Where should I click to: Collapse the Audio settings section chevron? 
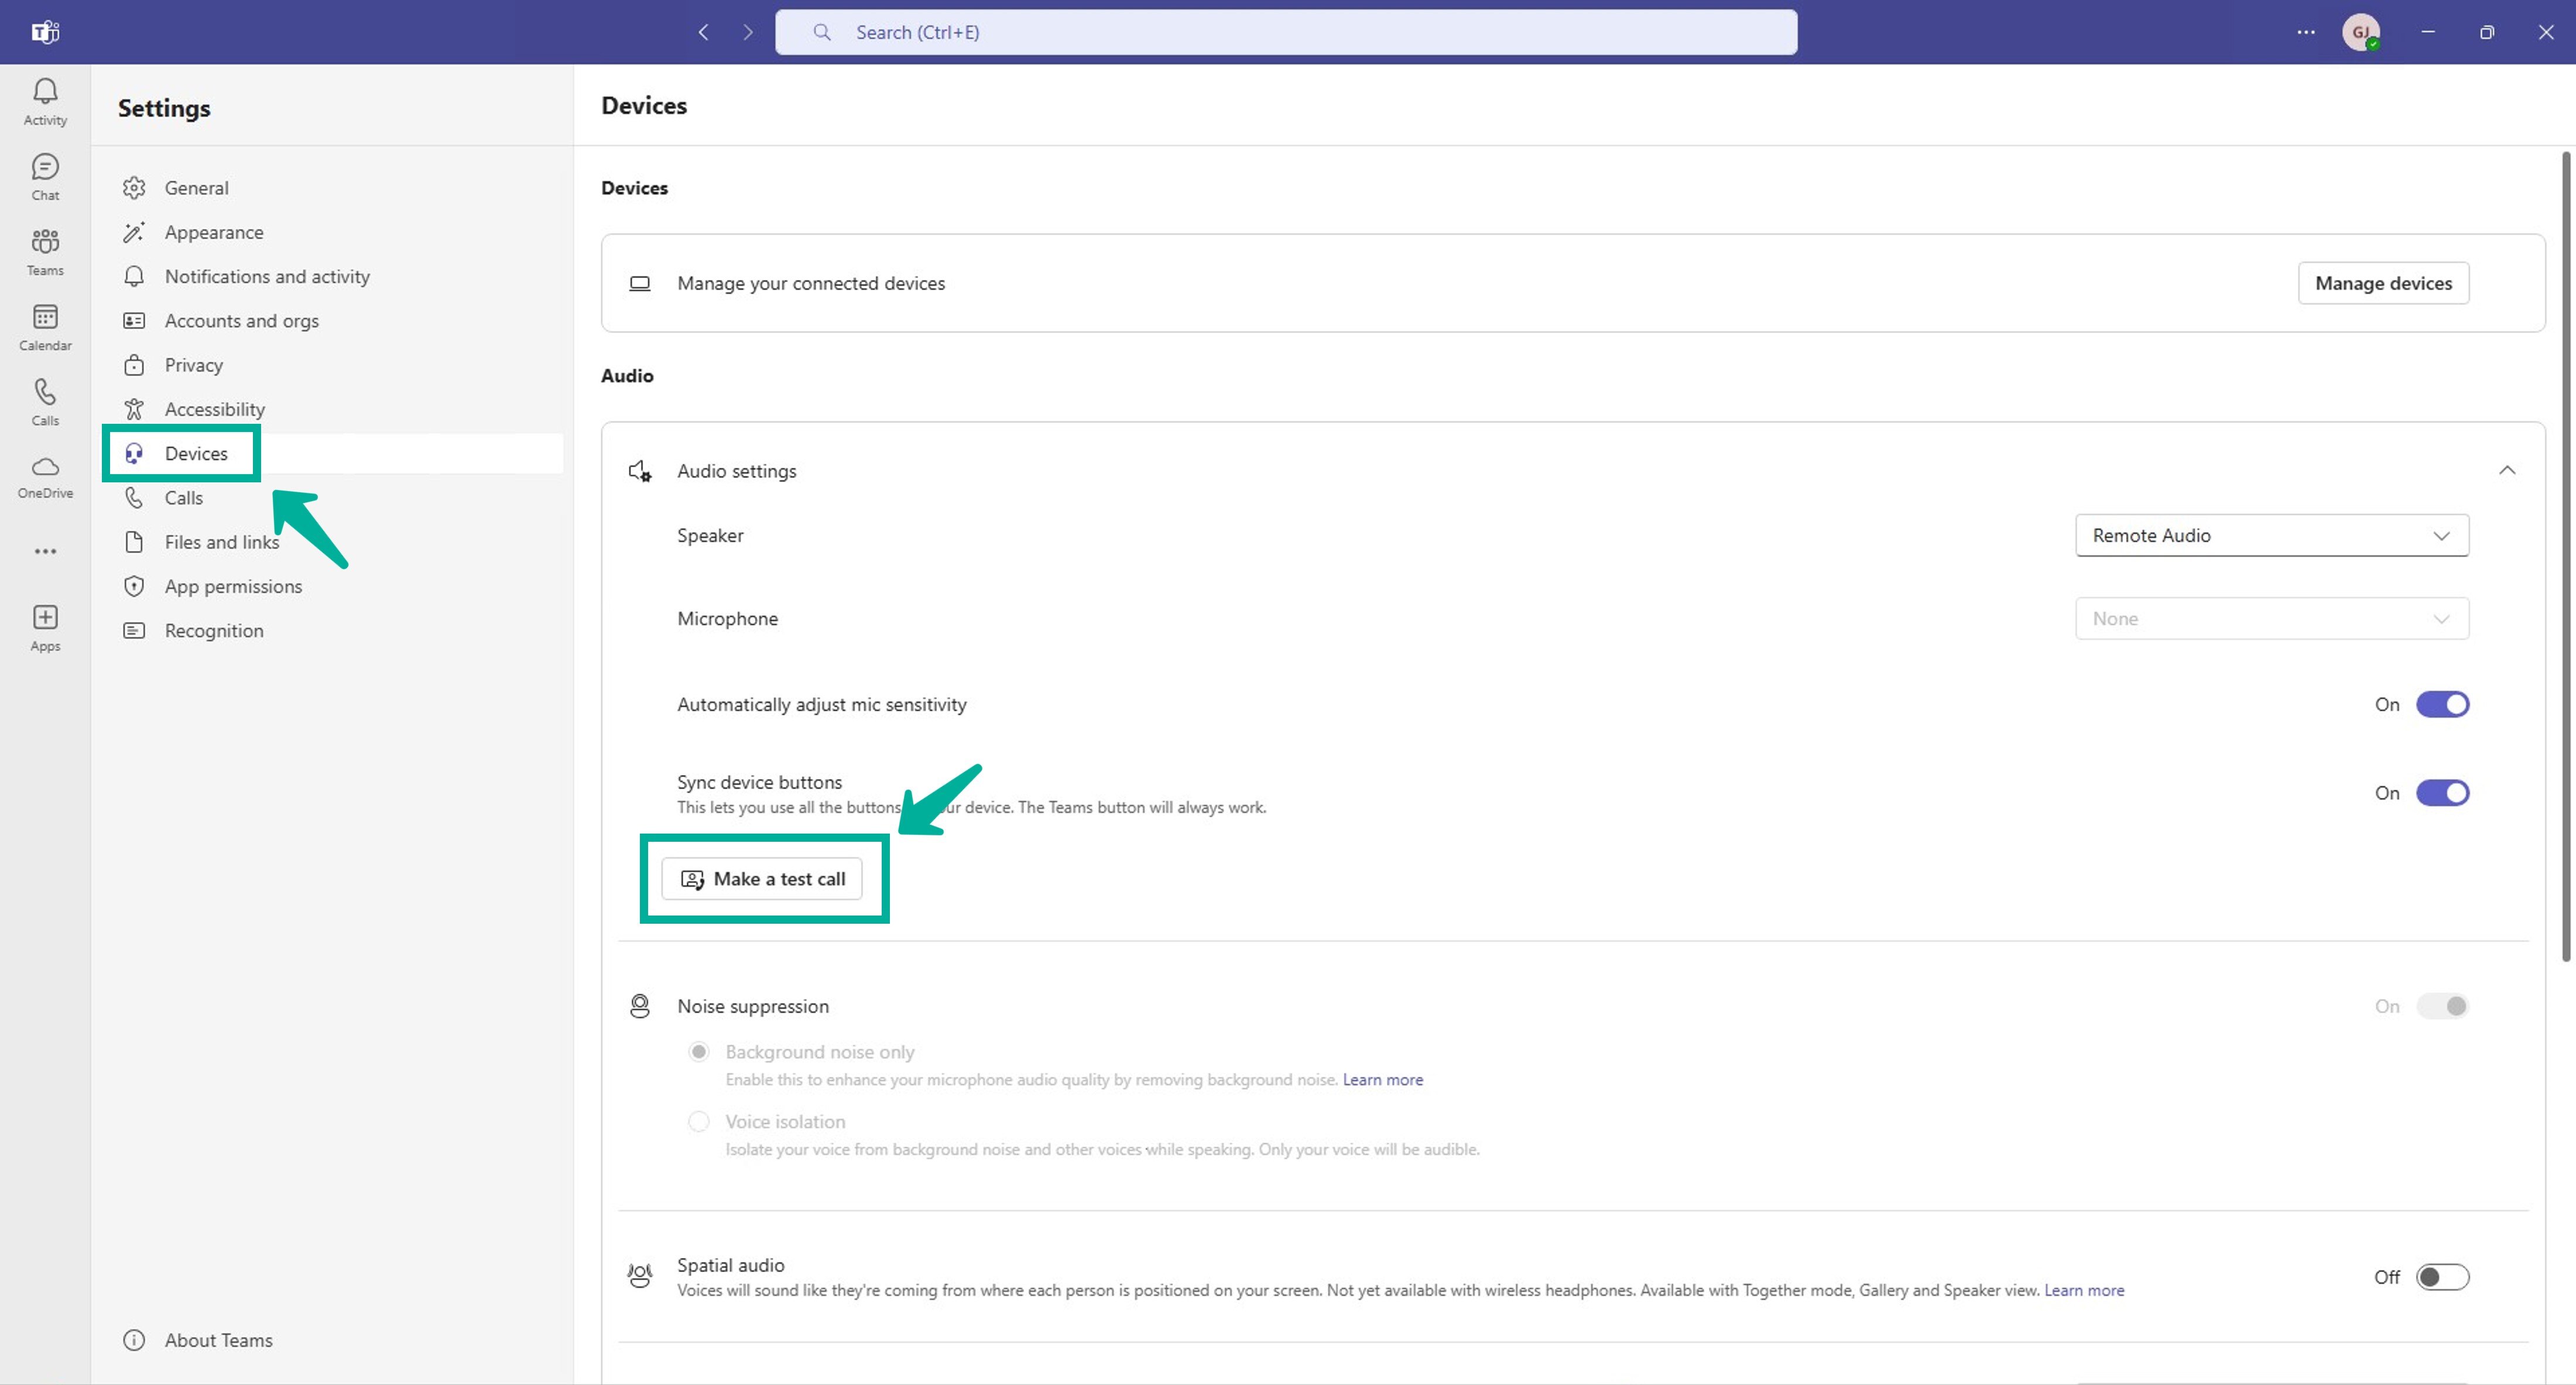pyautogui.click(x=2506, y=470)
